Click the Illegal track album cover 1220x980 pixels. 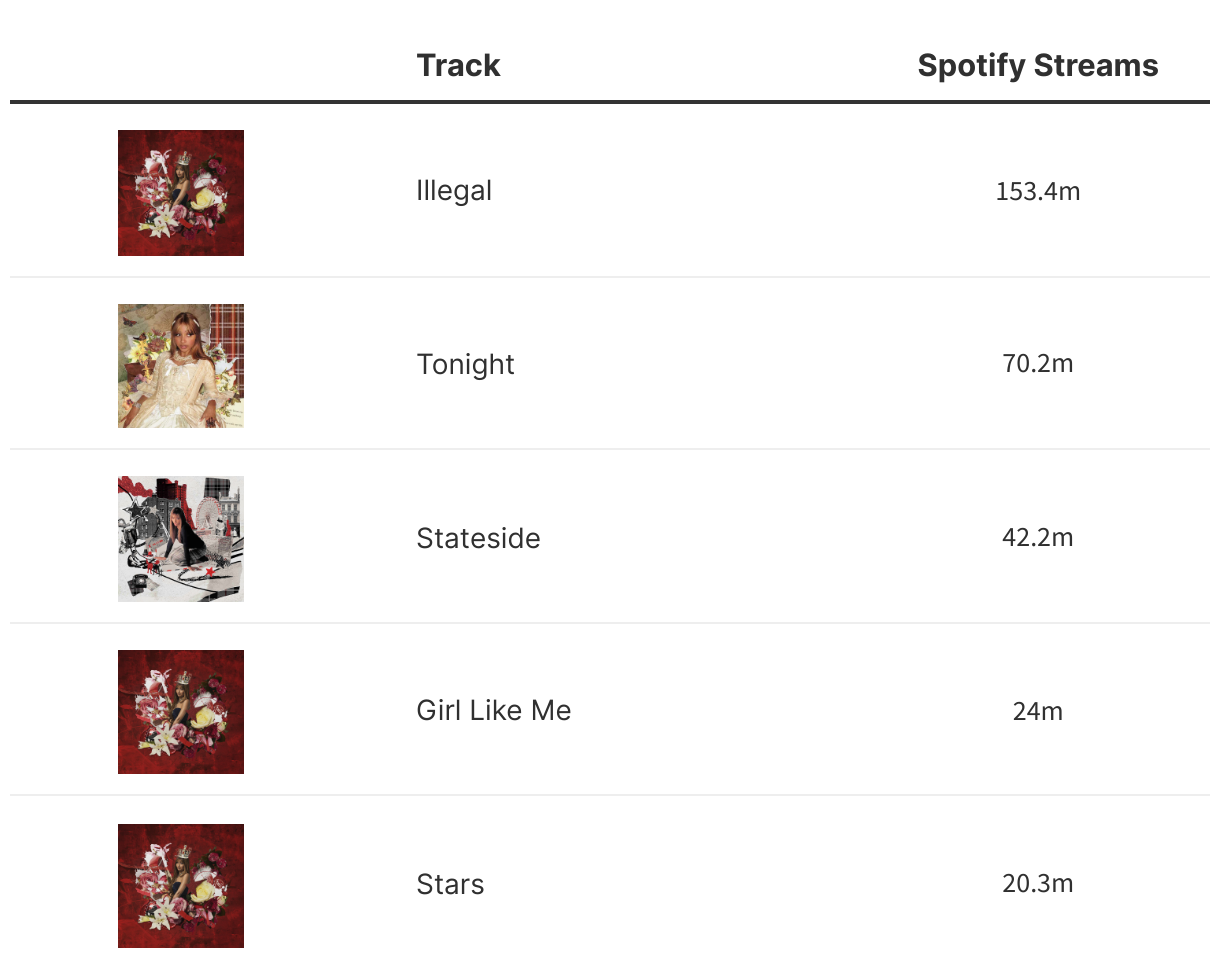(x=181, y=193)
